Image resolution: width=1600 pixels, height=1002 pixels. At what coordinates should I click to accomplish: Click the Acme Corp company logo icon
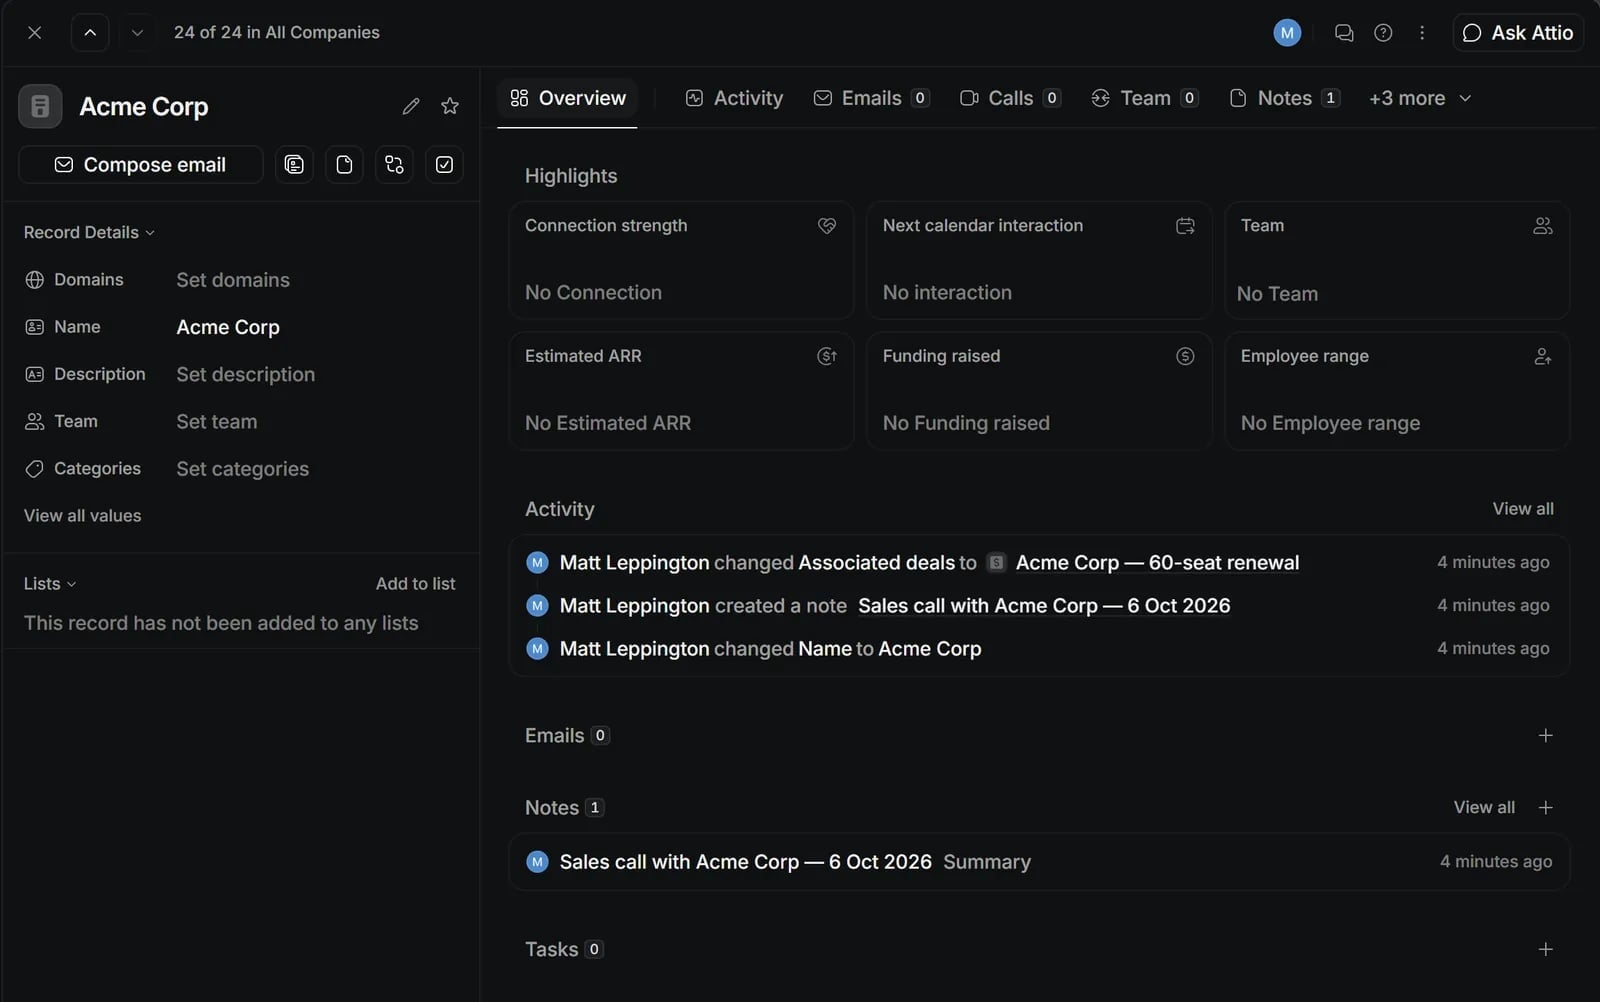click(40, 106)
